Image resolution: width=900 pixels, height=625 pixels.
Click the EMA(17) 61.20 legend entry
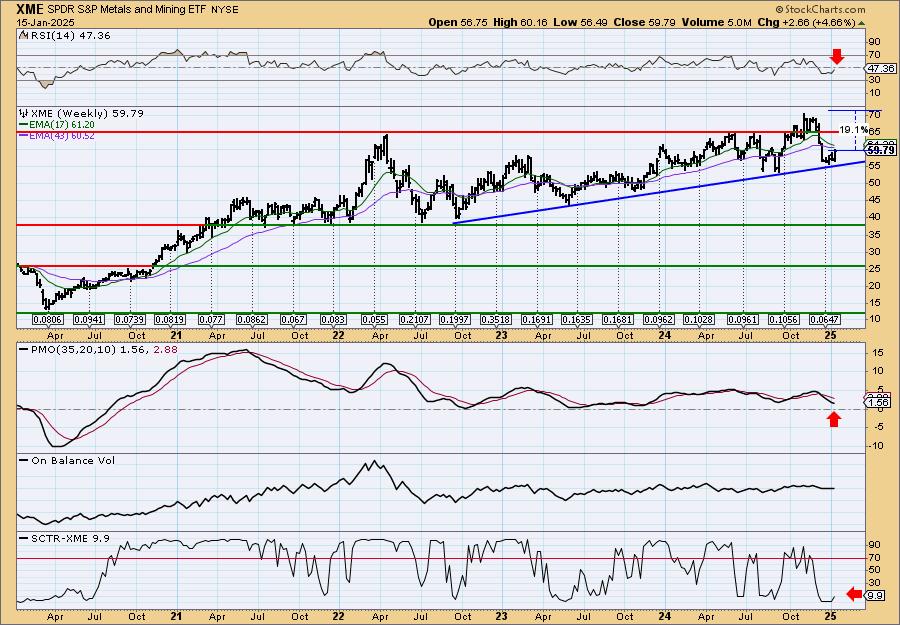pyautogui.click(x=57, y=125)
